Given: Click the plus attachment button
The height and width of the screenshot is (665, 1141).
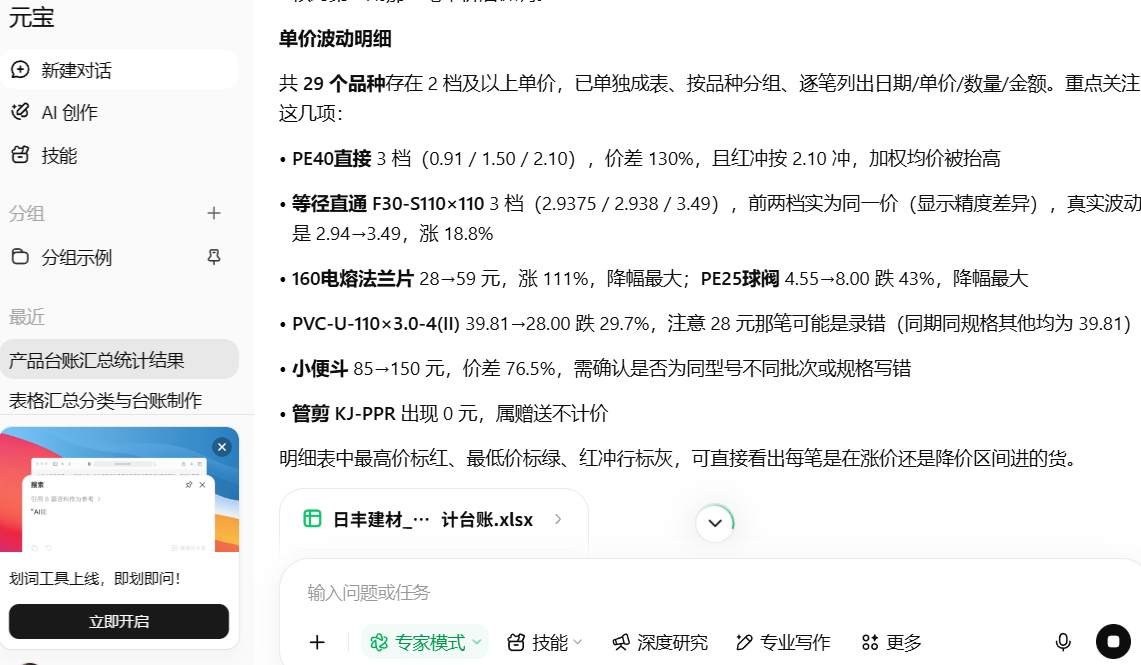Looking at the screenshot, I should [x=317, y=642].
